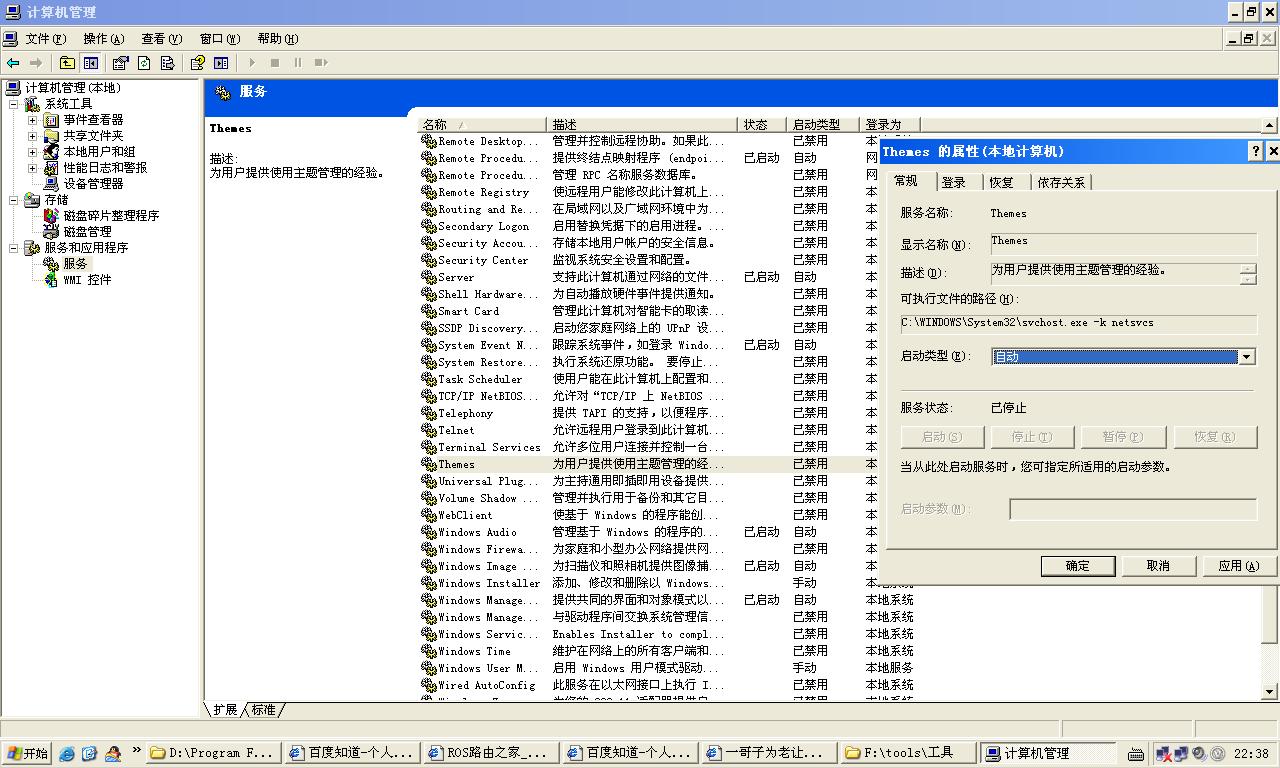The image size is (1280, 768).
Task: Open the 查看 menu
Action: click(x=161, y=39)
